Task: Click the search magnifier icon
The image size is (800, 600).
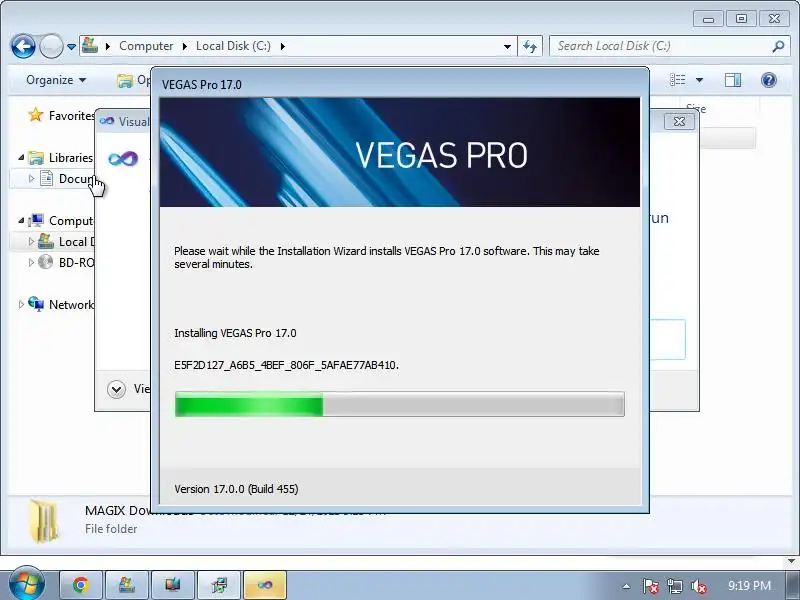Action: point(778,46)
